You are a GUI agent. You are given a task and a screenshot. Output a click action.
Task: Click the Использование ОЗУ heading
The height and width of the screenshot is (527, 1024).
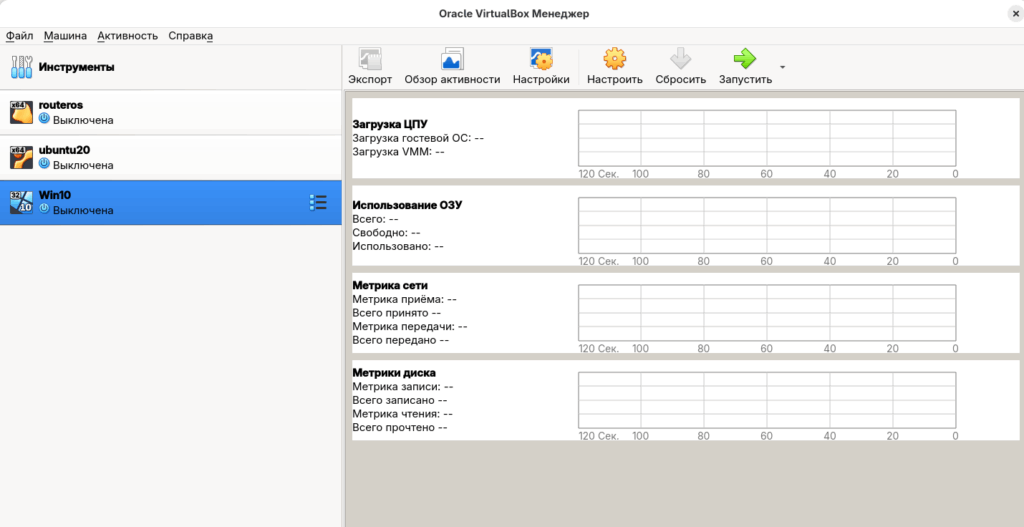pyautogui.click(x=407, y=205)
